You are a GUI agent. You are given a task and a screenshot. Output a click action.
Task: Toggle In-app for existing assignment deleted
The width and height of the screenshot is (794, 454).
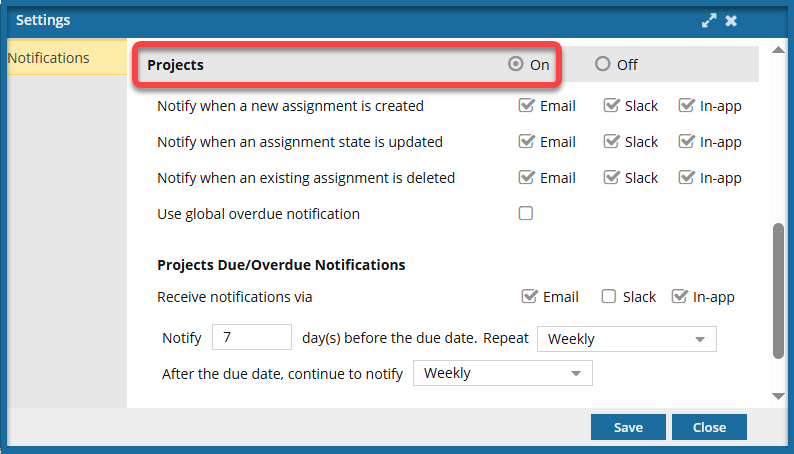coord(686,178)
